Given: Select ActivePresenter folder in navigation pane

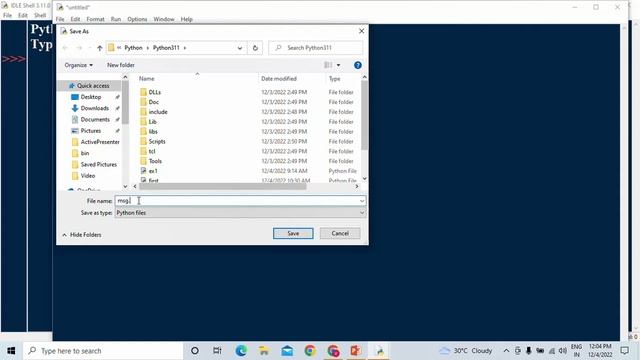Looking at the screenshot, I should [100, 142].
